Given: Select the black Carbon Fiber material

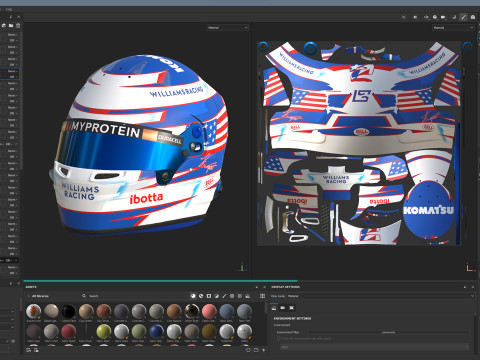Looking at the screenshot, I should pyautogui.click(x=69, y=311).
